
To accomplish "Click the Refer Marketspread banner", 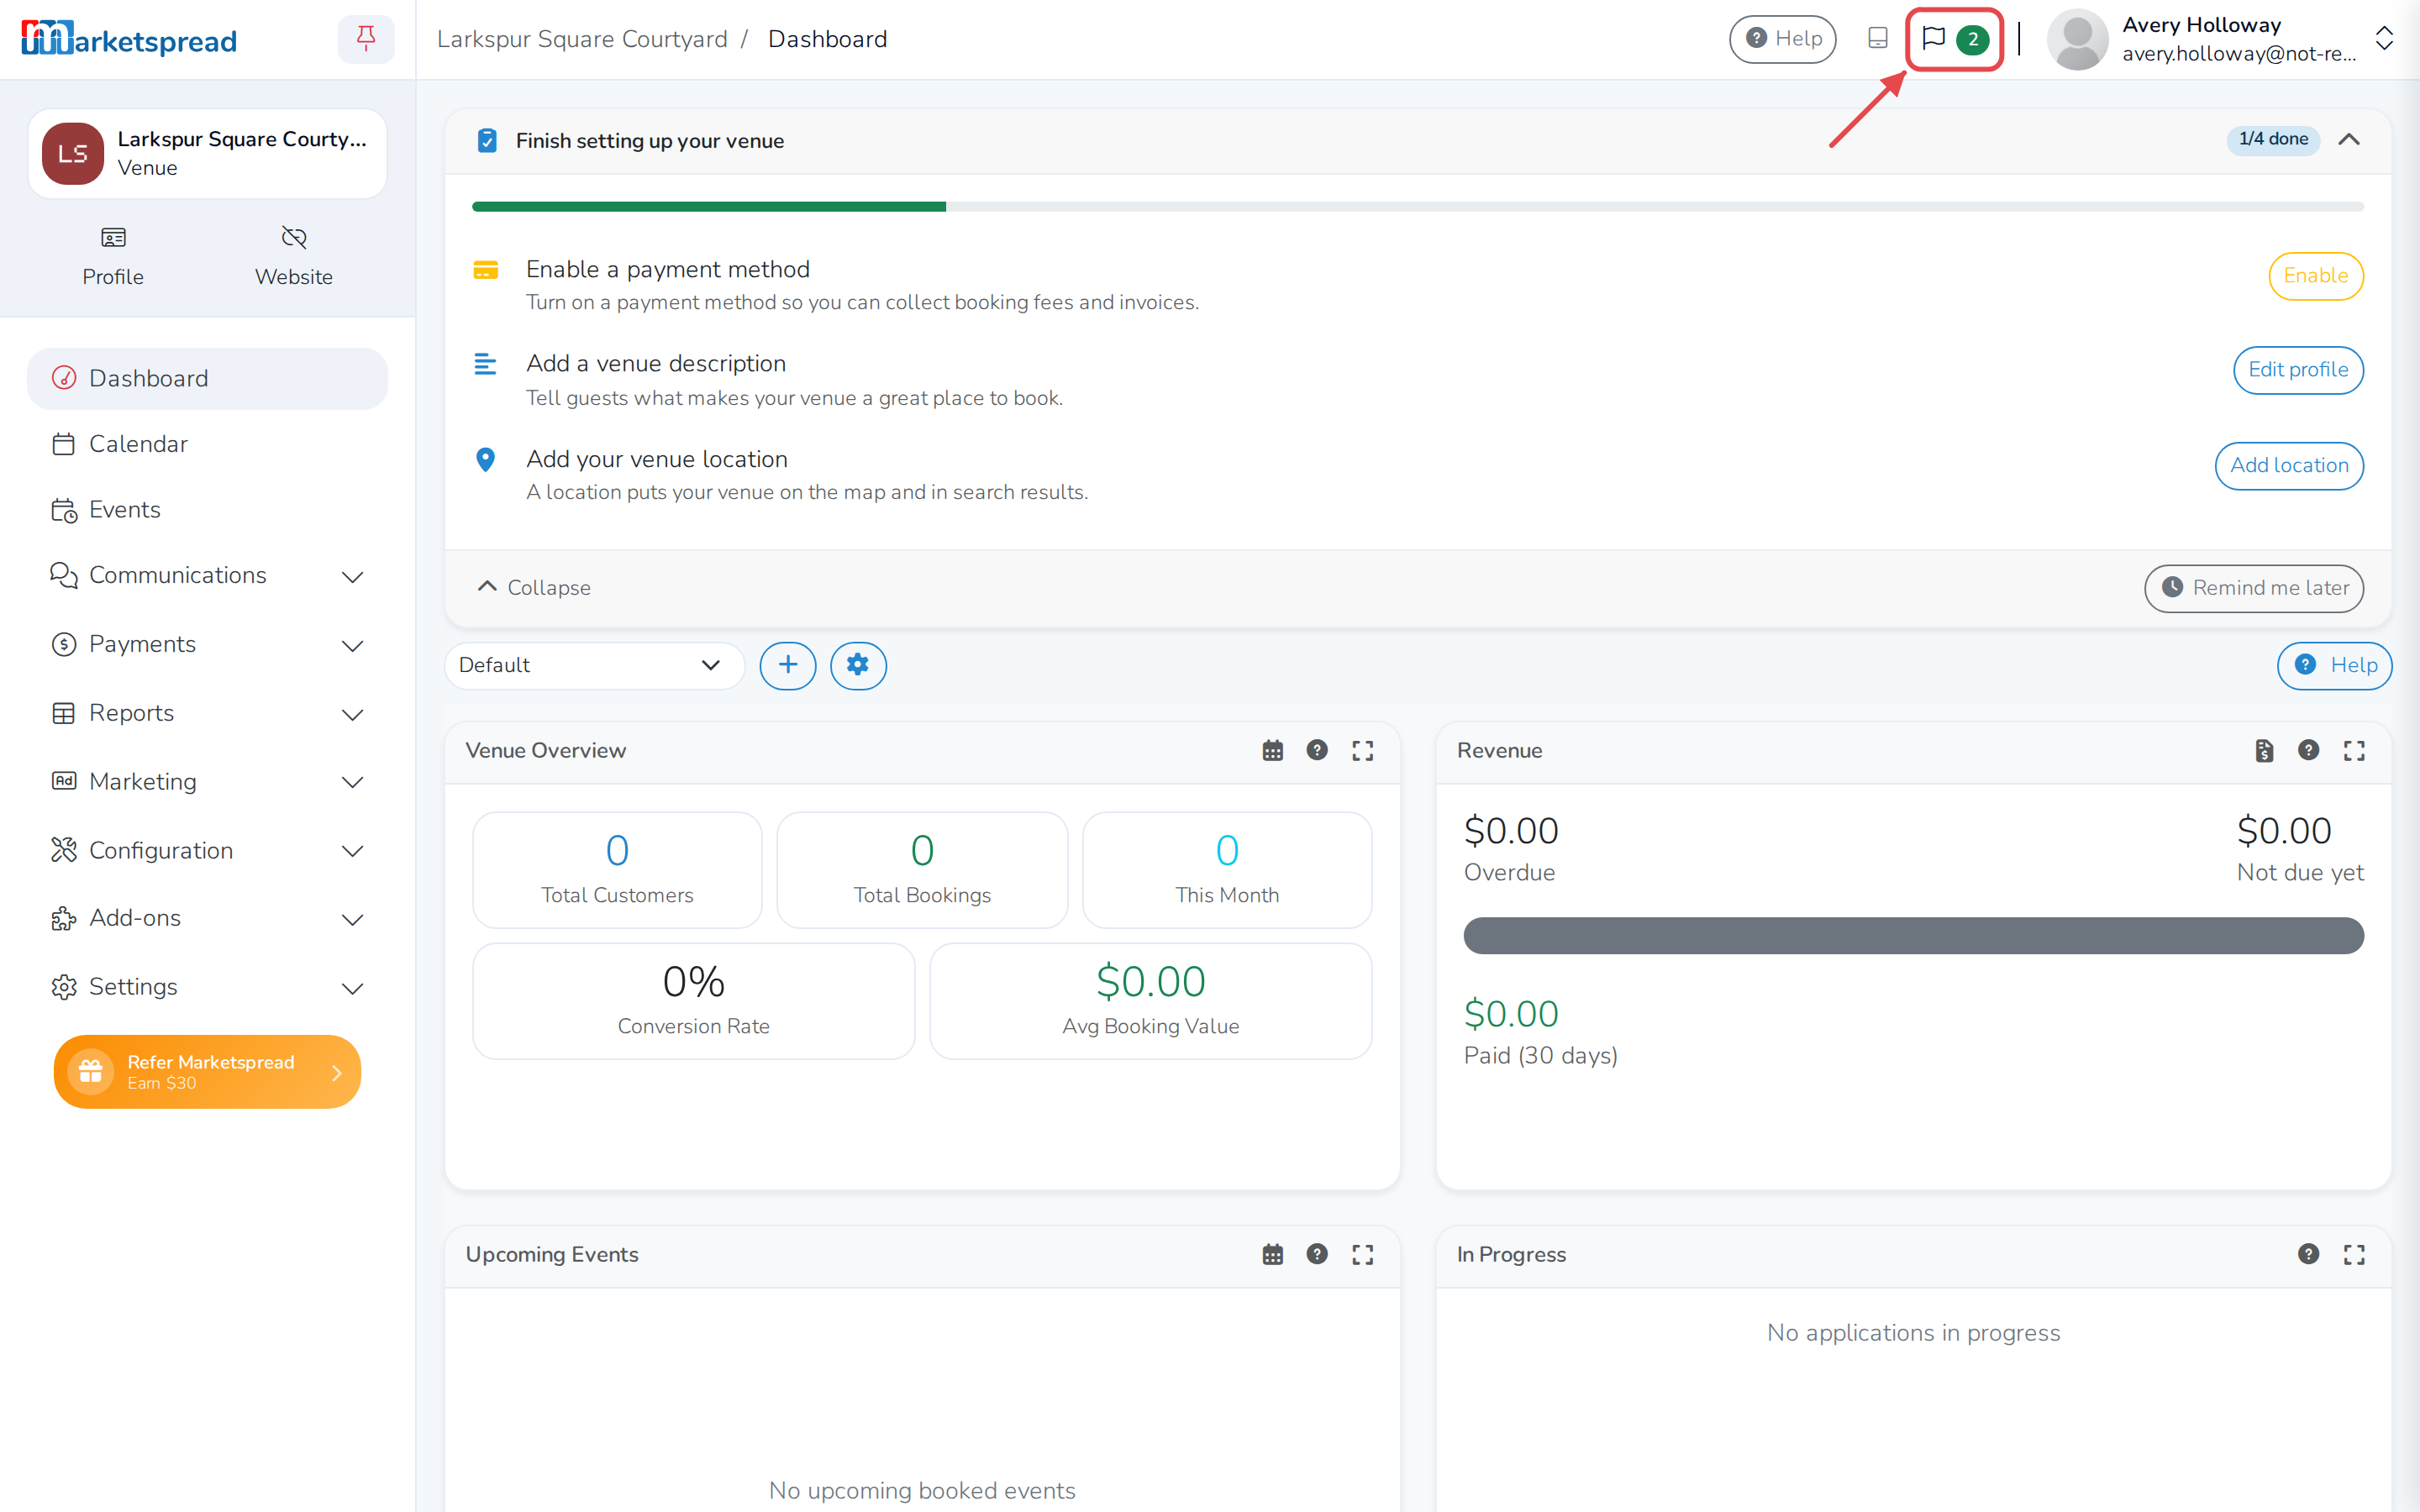I will coord(207,1072).
